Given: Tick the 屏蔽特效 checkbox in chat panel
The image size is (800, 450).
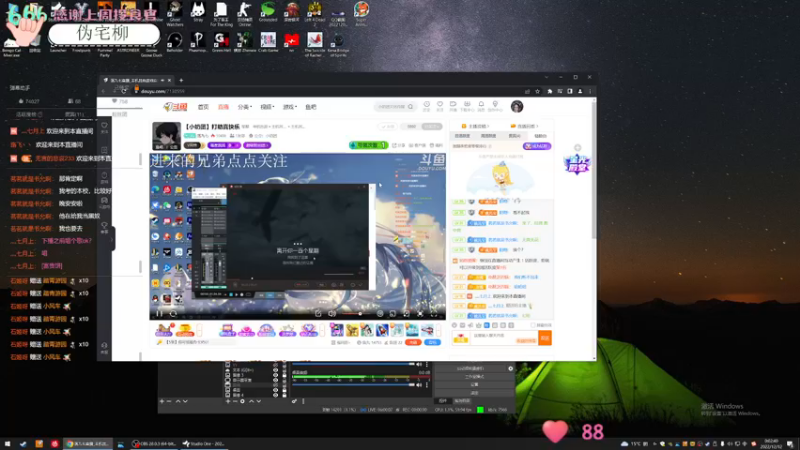Looking at the screenshot, I should [533, 325].
